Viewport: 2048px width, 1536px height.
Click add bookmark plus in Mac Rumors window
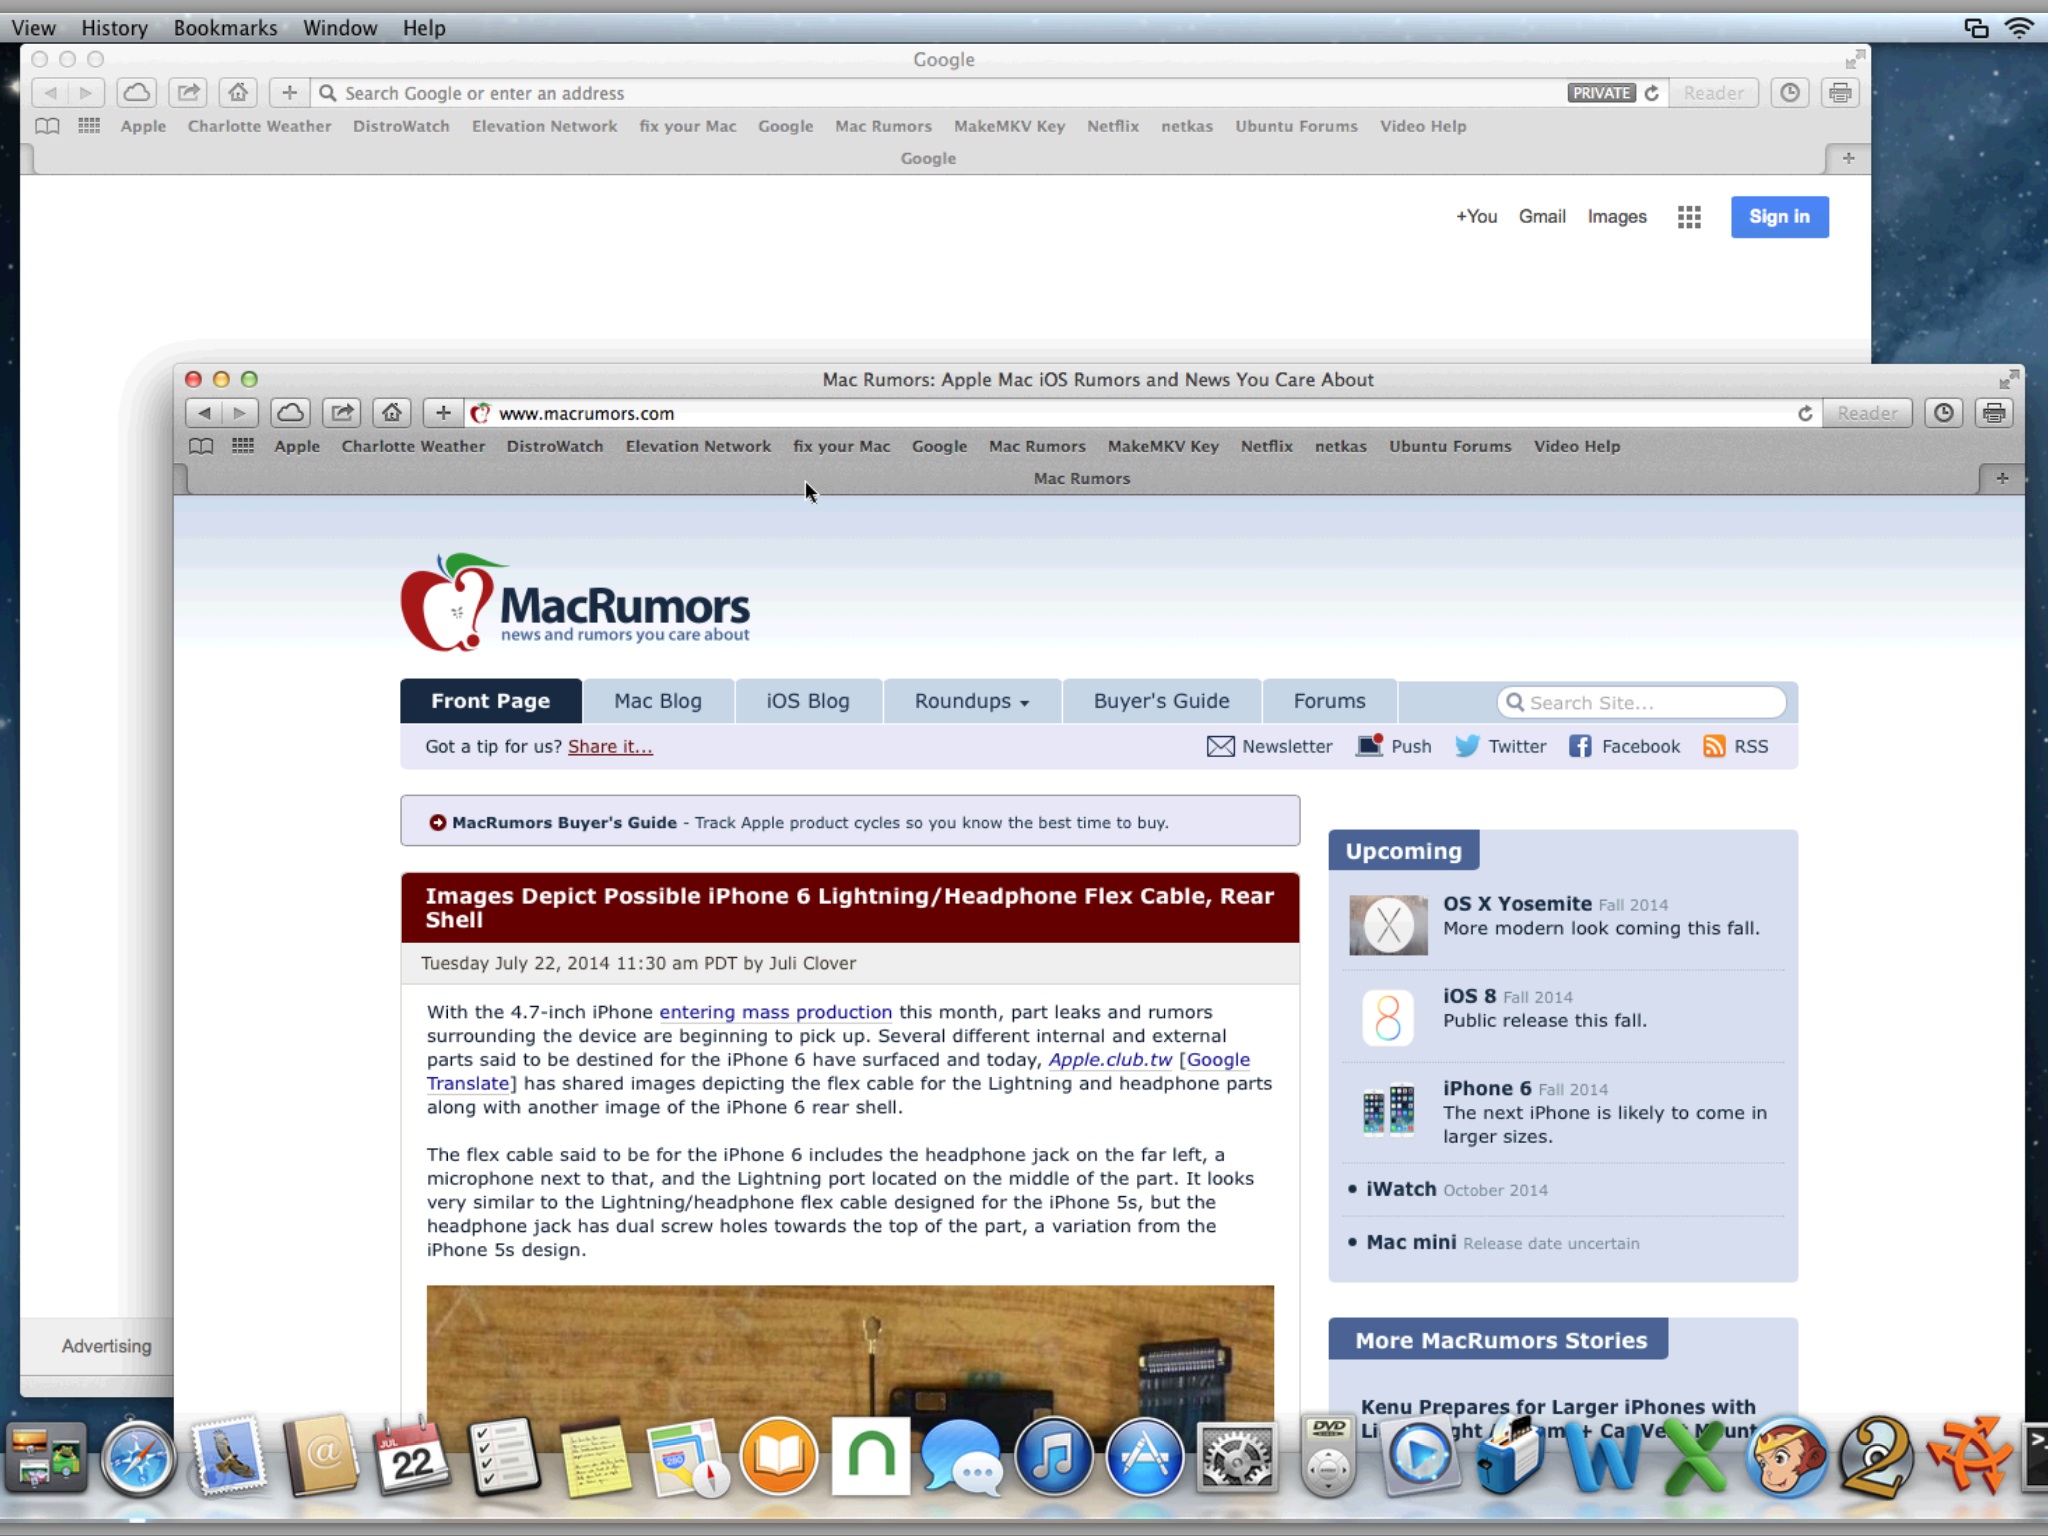443,413
